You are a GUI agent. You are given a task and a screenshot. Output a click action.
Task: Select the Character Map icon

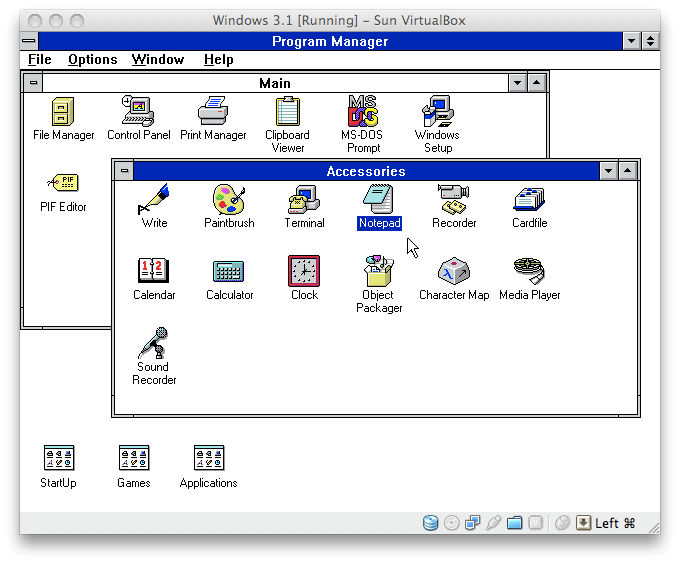(454, 271)
